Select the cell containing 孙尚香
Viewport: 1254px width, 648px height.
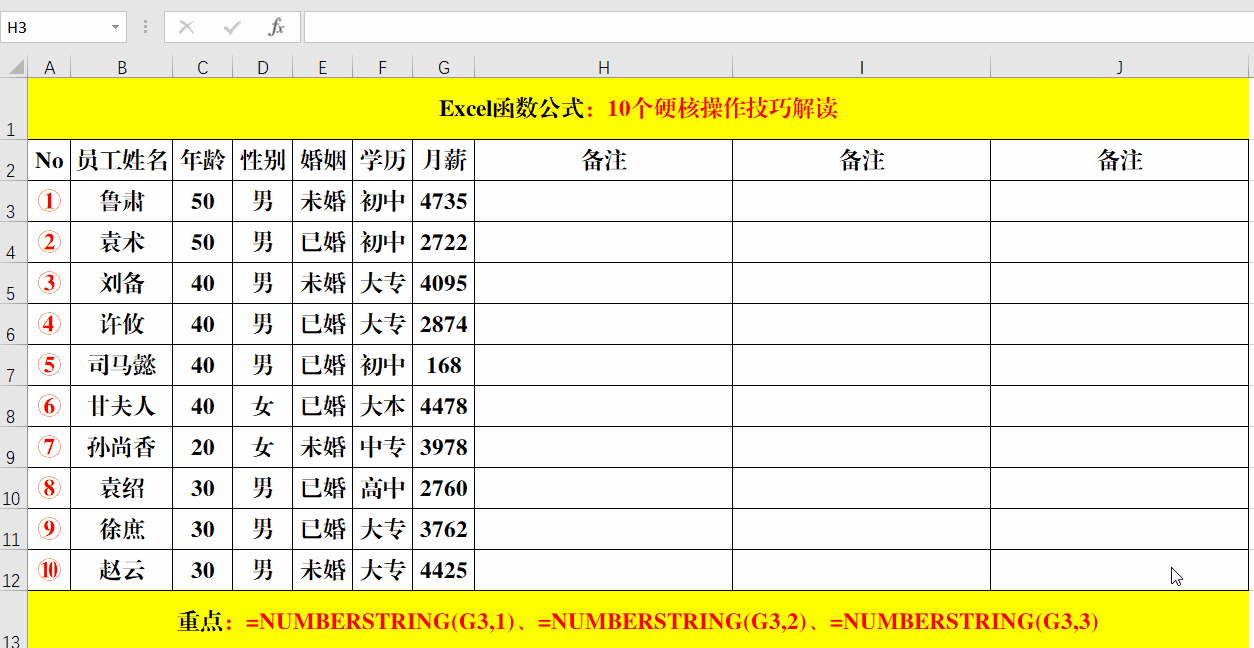point(121,447)
